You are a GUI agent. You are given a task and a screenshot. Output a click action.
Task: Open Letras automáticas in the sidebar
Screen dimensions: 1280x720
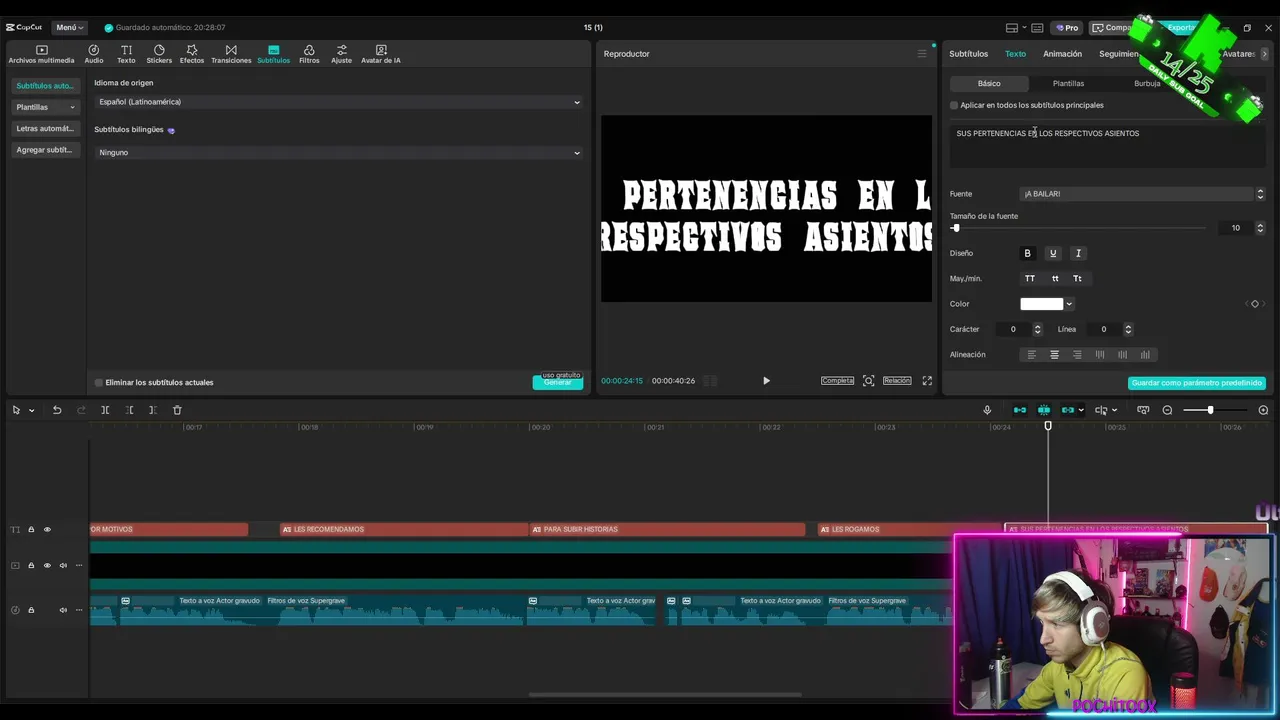coord(45,129)
